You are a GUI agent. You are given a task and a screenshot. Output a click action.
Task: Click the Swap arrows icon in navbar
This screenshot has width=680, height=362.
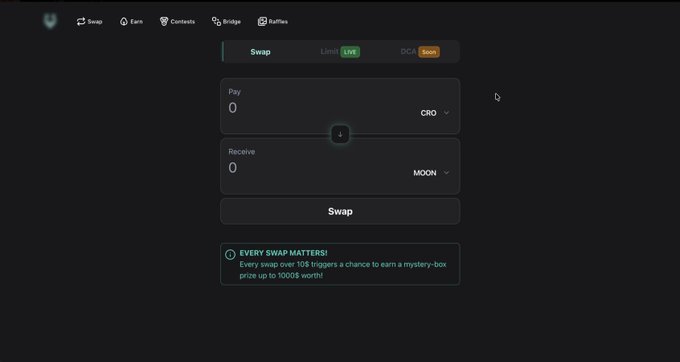[81, 22]
